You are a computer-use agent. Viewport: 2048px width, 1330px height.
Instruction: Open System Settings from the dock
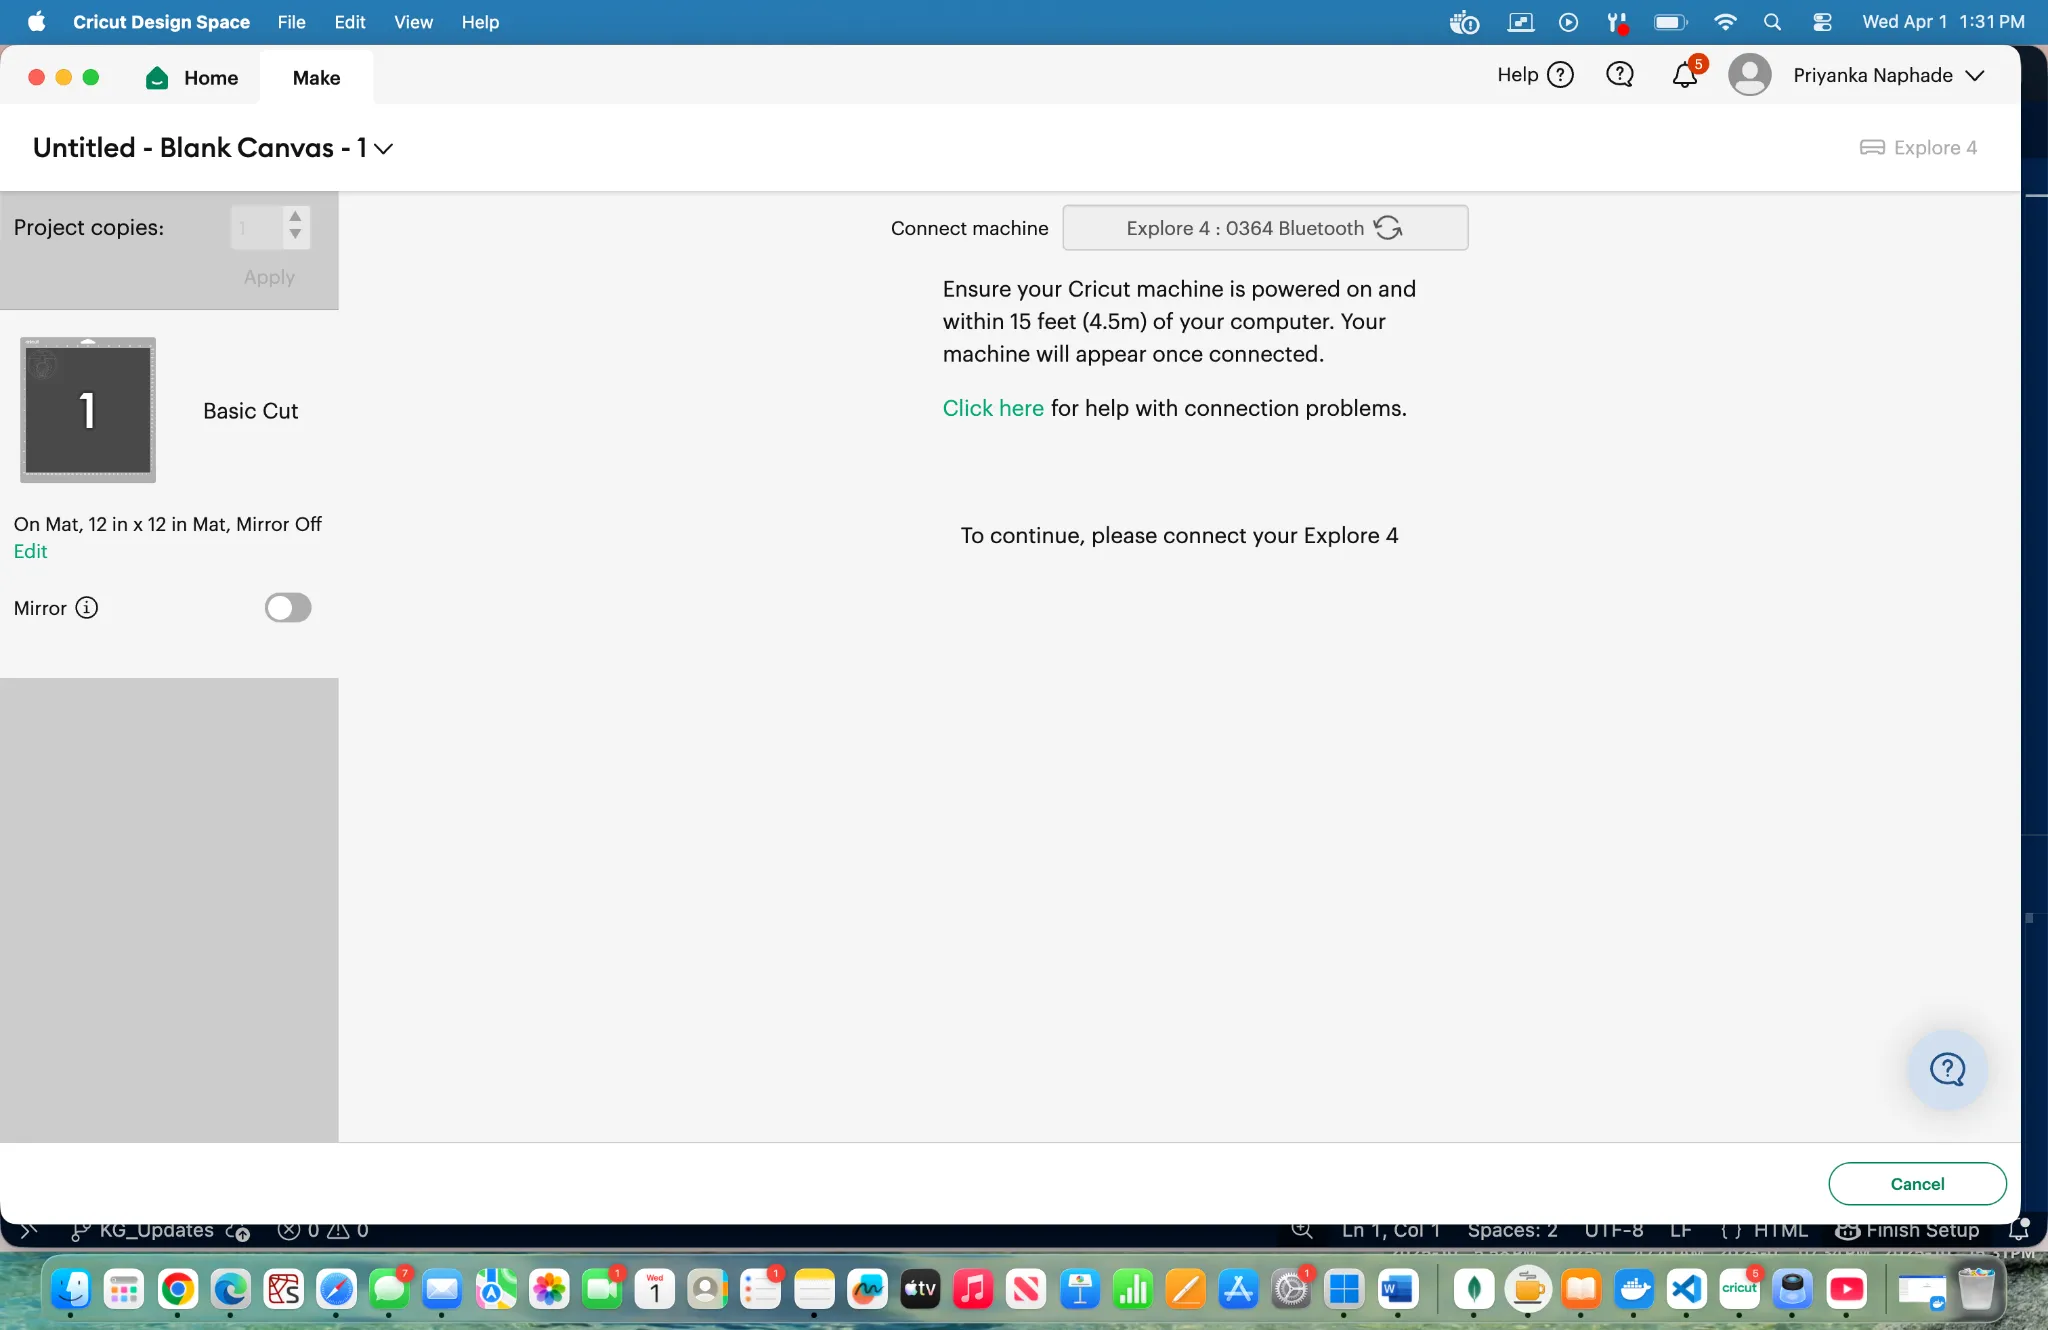pos(1291,1290)
